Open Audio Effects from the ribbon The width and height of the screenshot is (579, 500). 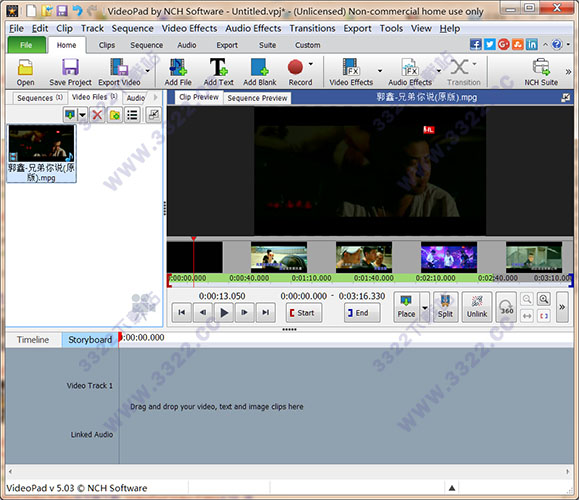pos(410,72)
